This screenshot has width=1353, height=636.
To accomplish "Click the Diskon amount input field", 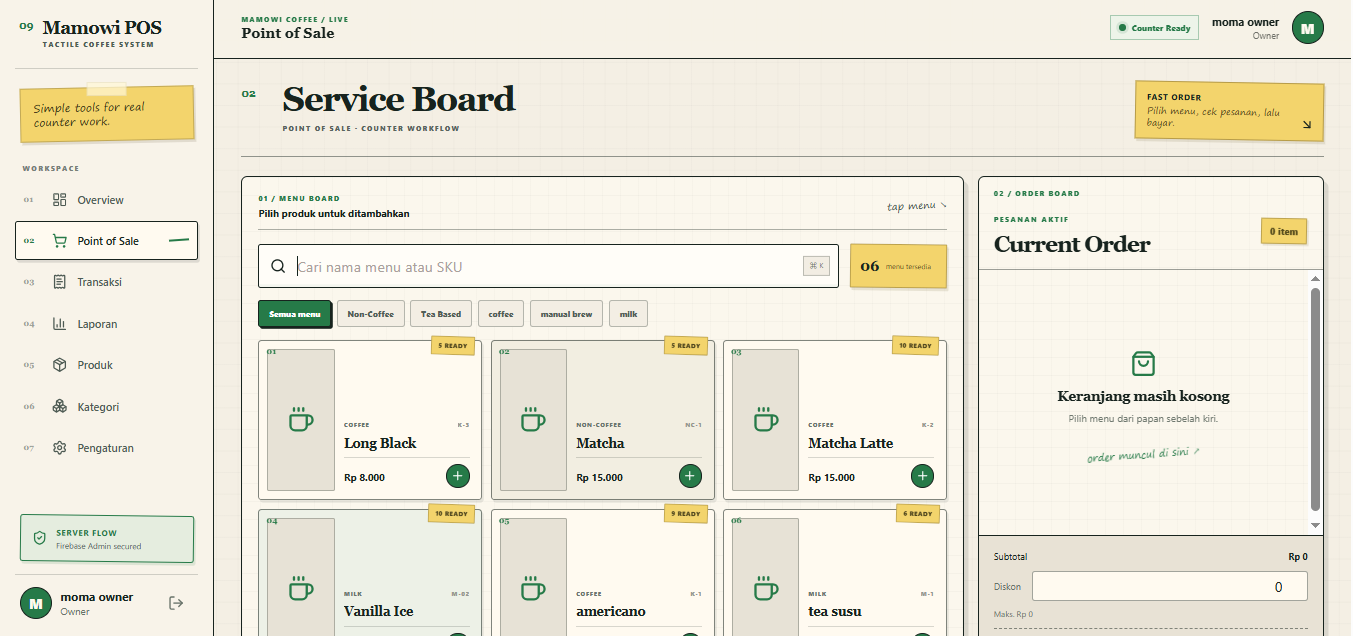I will (1170, 587).
